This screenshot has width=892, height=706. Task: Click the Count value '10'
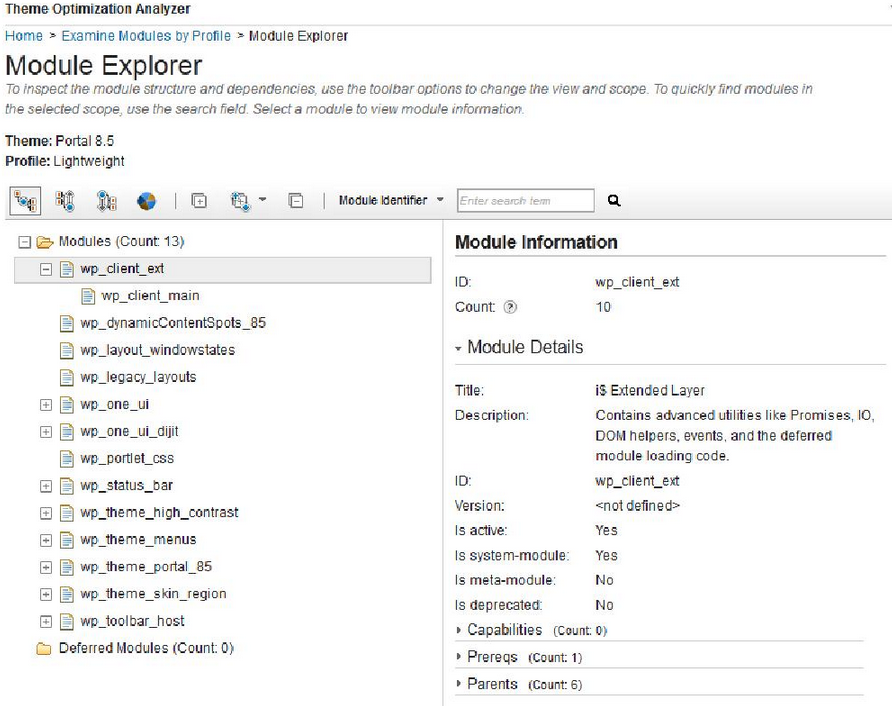(603, 307)
